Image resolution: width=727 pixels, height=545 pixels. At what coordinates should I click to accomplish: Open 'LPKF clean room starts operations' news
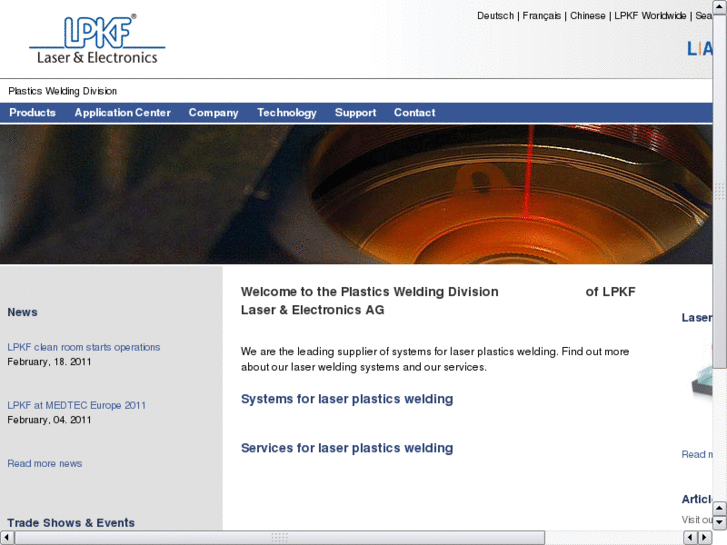point(83,347)
